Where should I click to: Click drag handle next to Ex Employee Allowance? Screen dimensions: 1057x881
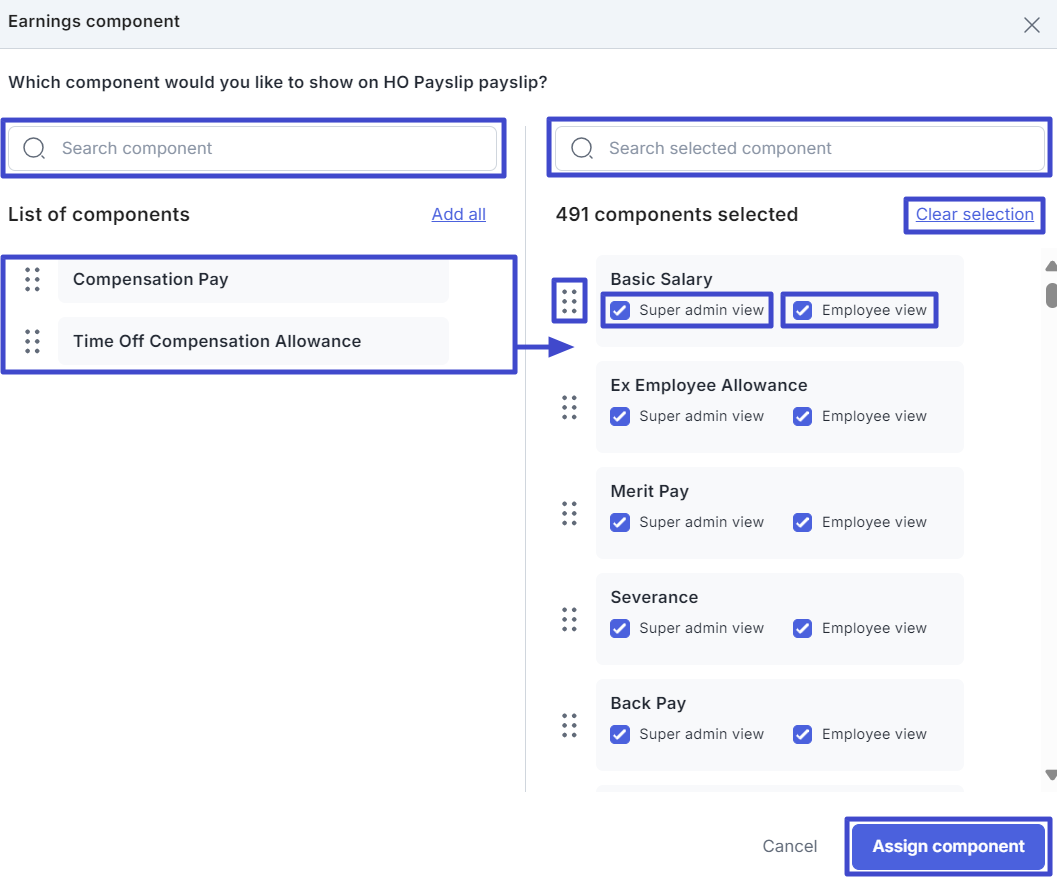[570, 407]
